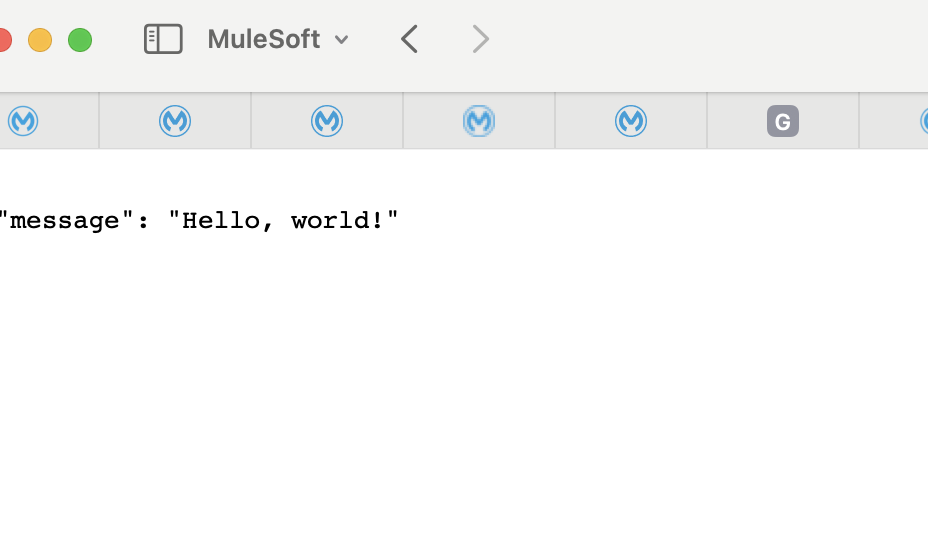Go forward with the right arrow
Screen dimensions: 928x556
coord(481,39)
